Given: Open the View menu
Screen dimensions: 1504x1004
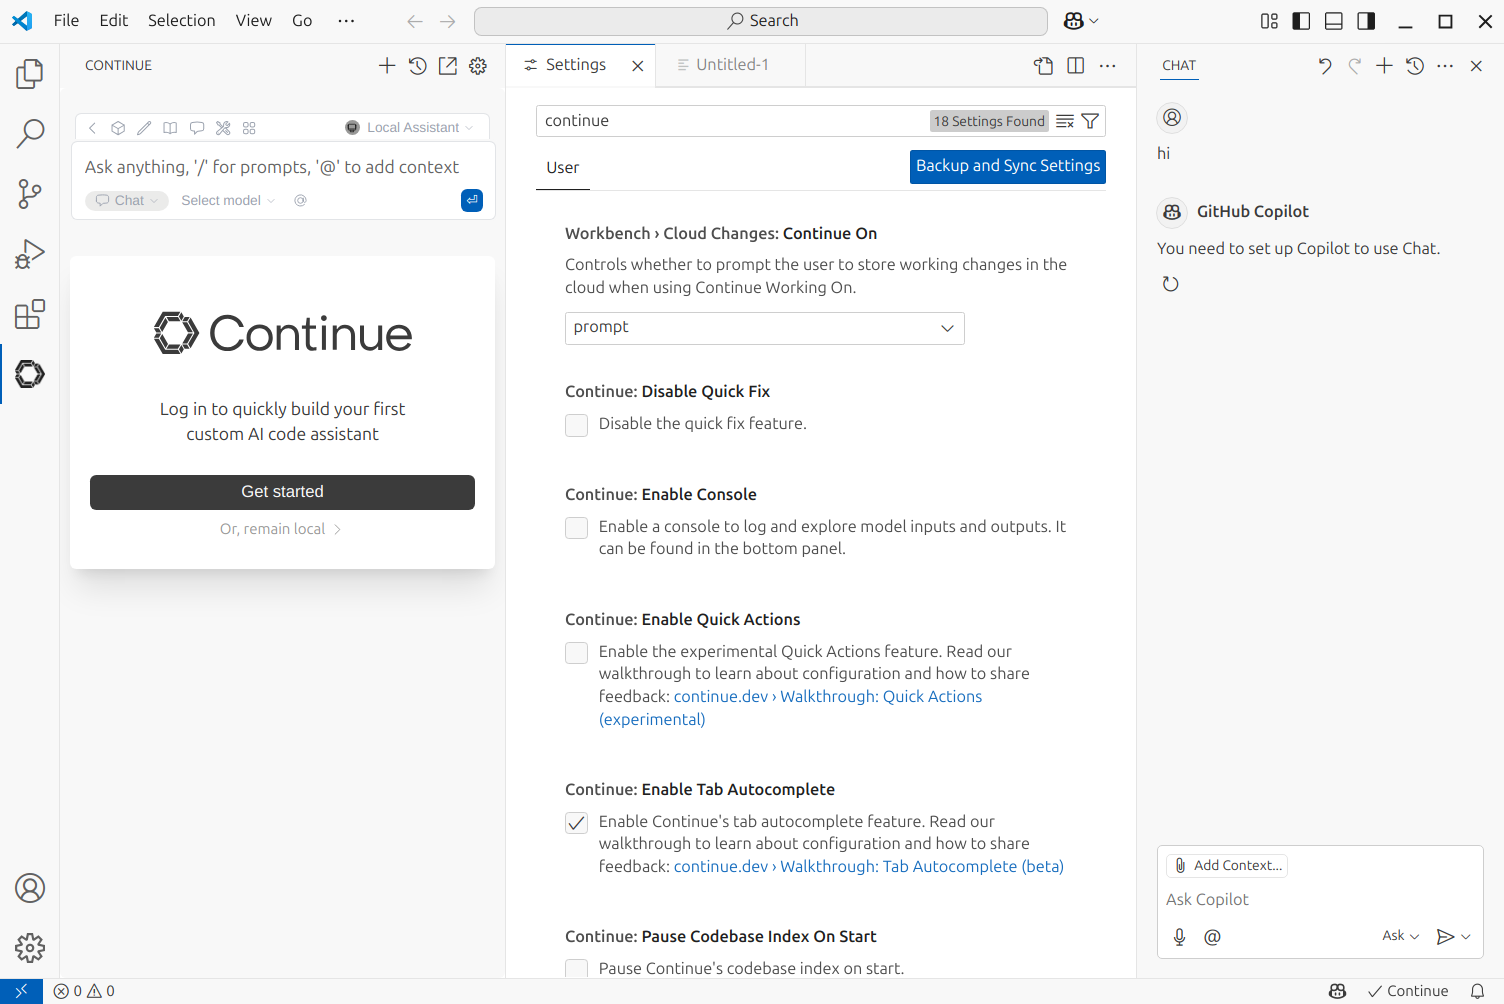Looking at the screenshot, I should [x=254, y=21].
